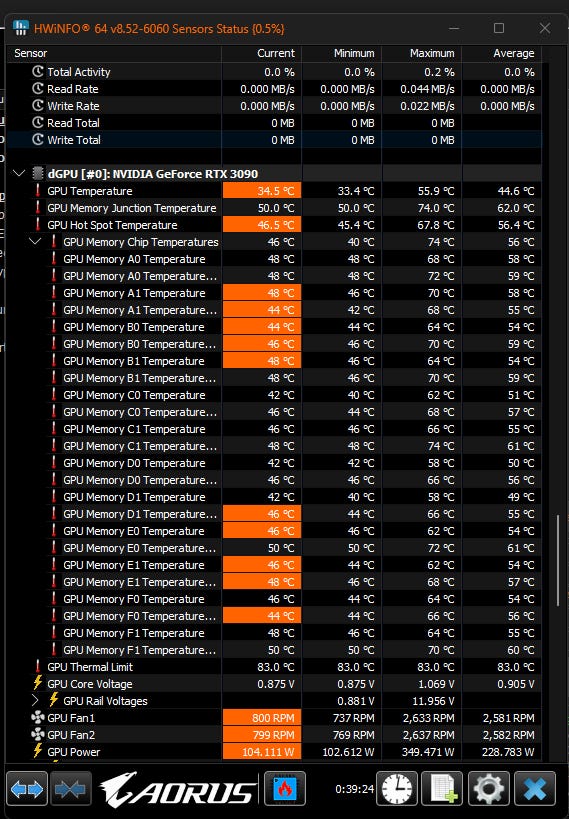This screenshot has height=819, width=569.
Task: Select the Write Total row
Action: [x=274, y=140]
